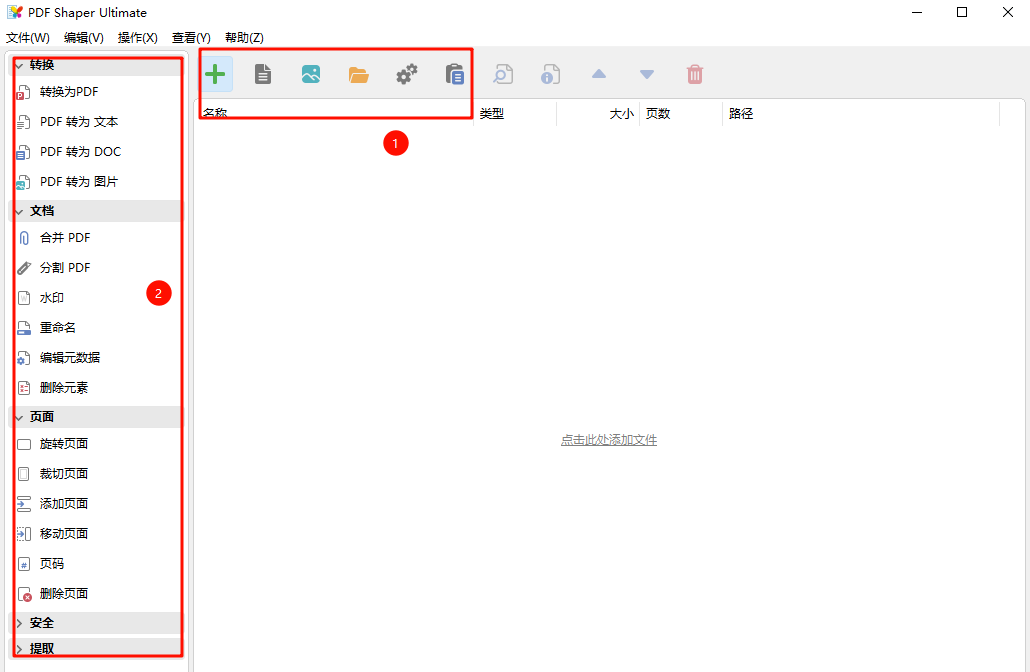Select the 重命名 label

pos(58,328)
